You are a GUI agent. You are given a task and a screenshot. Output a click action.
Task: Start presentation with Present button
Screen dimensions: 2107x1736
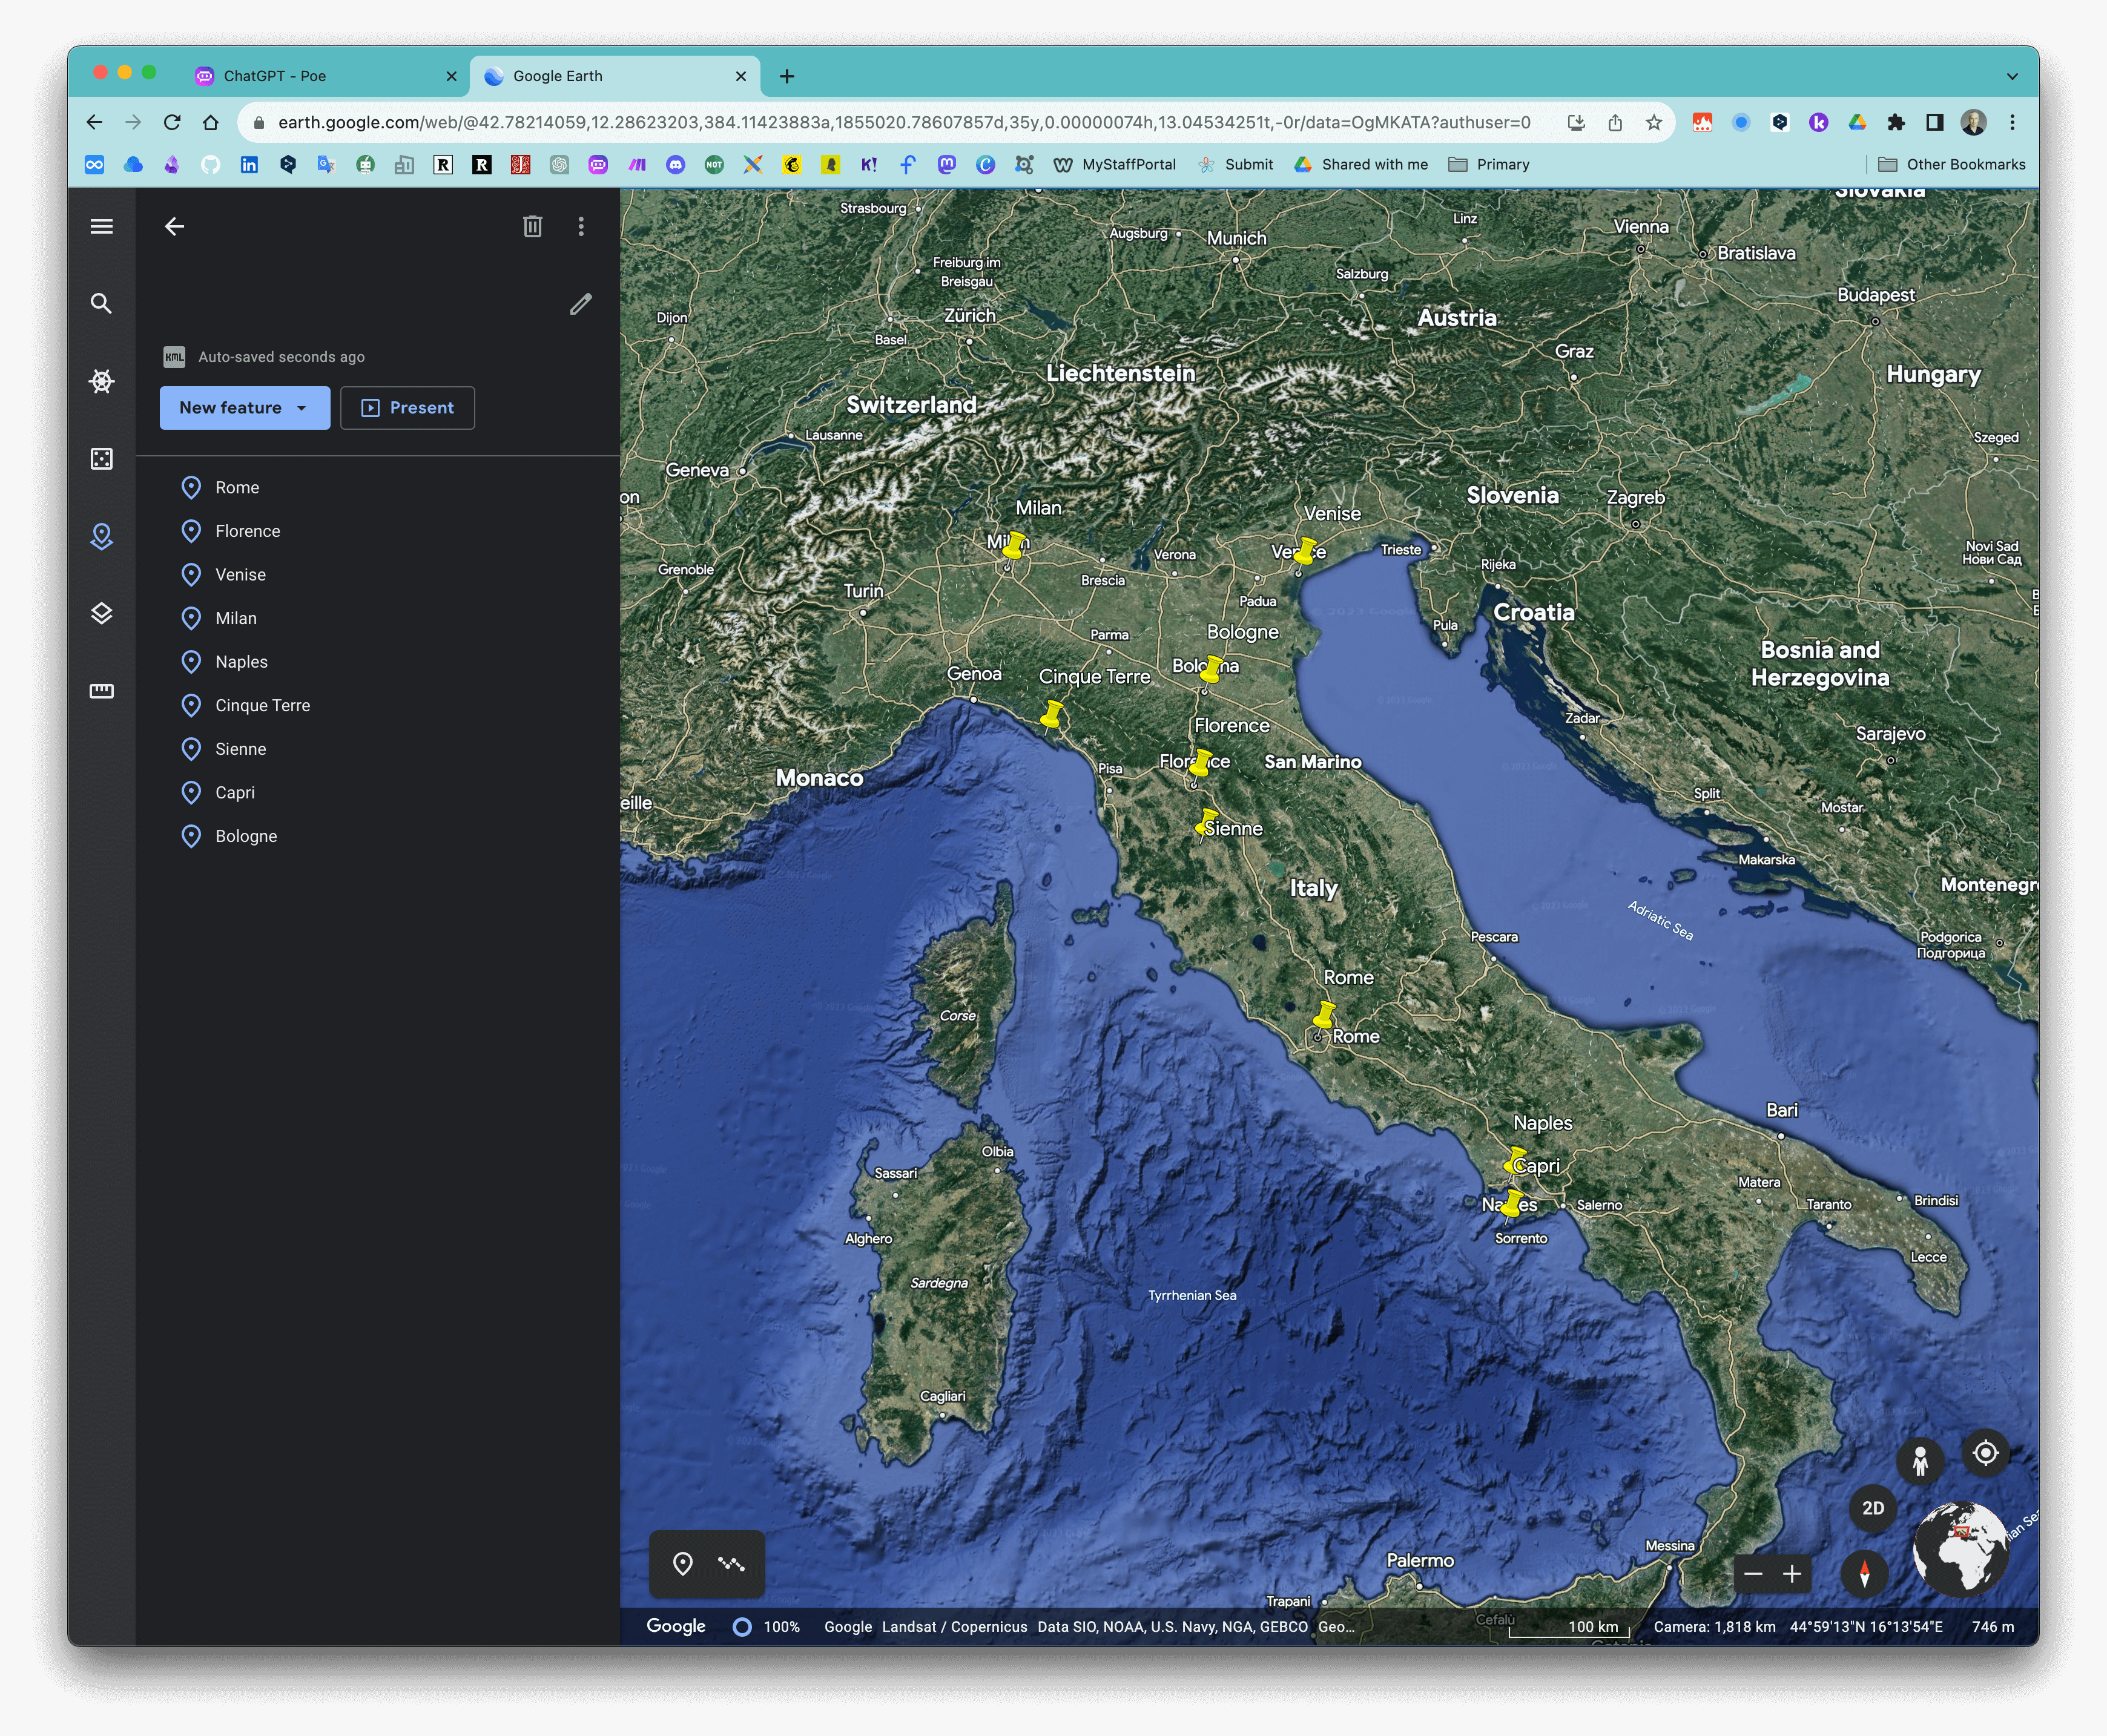tap(407, 408)
